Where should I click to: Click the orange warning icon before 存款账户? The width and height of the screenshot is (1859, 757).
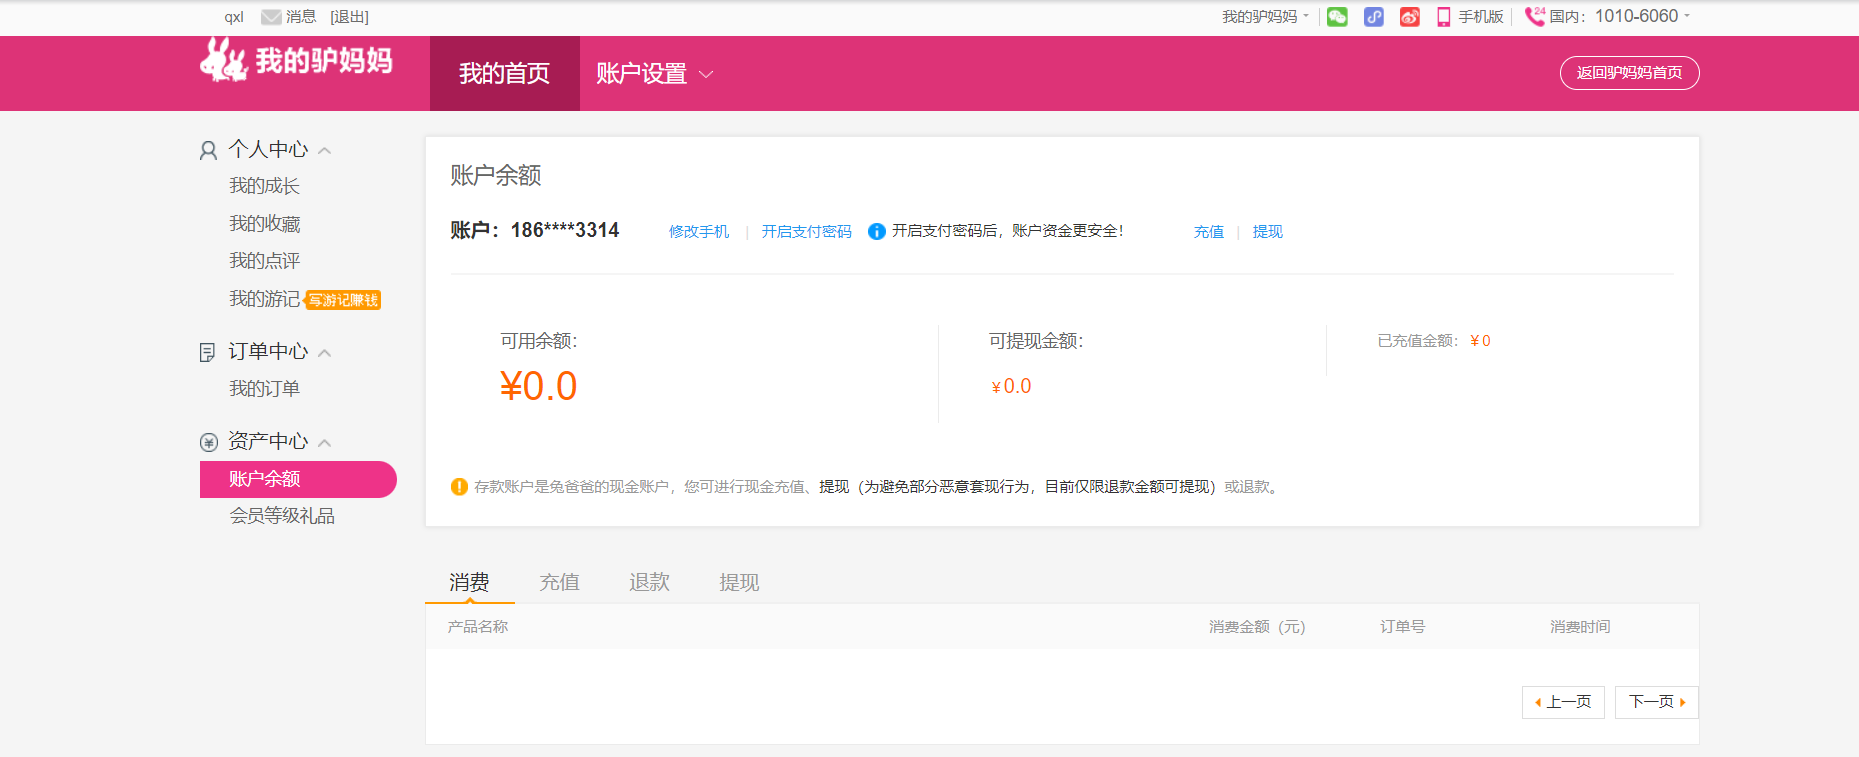(459, 487)
